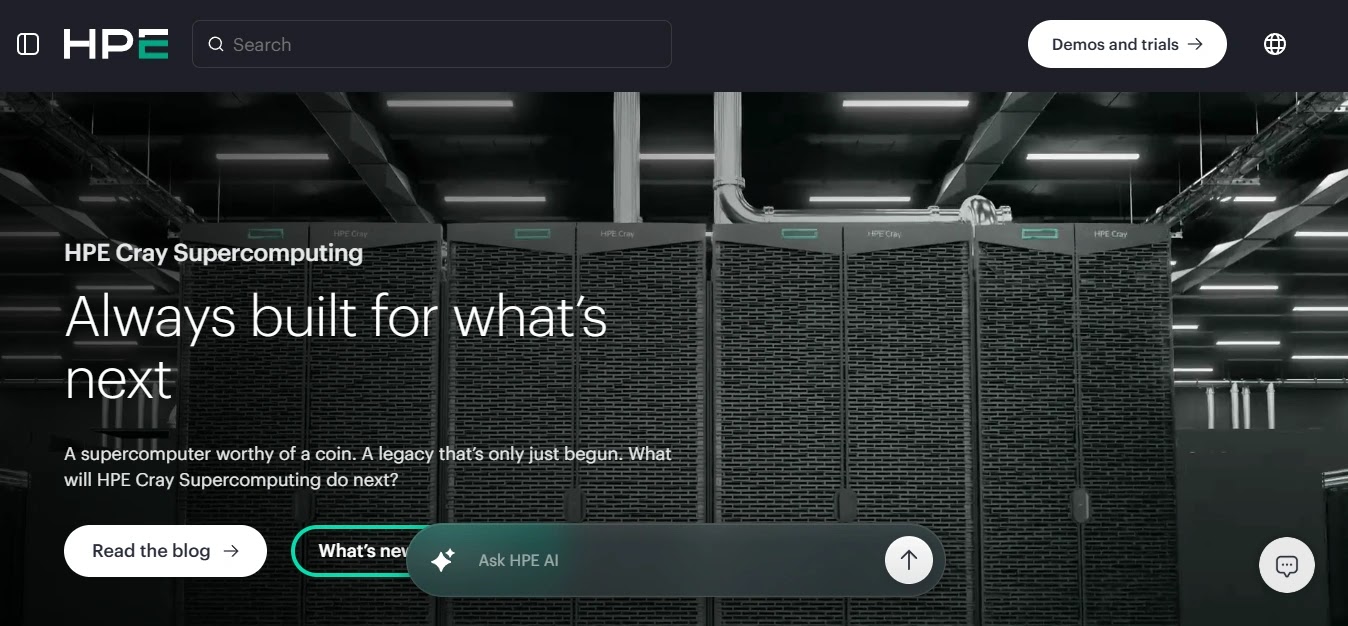Screen dimensions: 1348x626
Task: Click the Always built for what's next headline
Action: point(336,348)
